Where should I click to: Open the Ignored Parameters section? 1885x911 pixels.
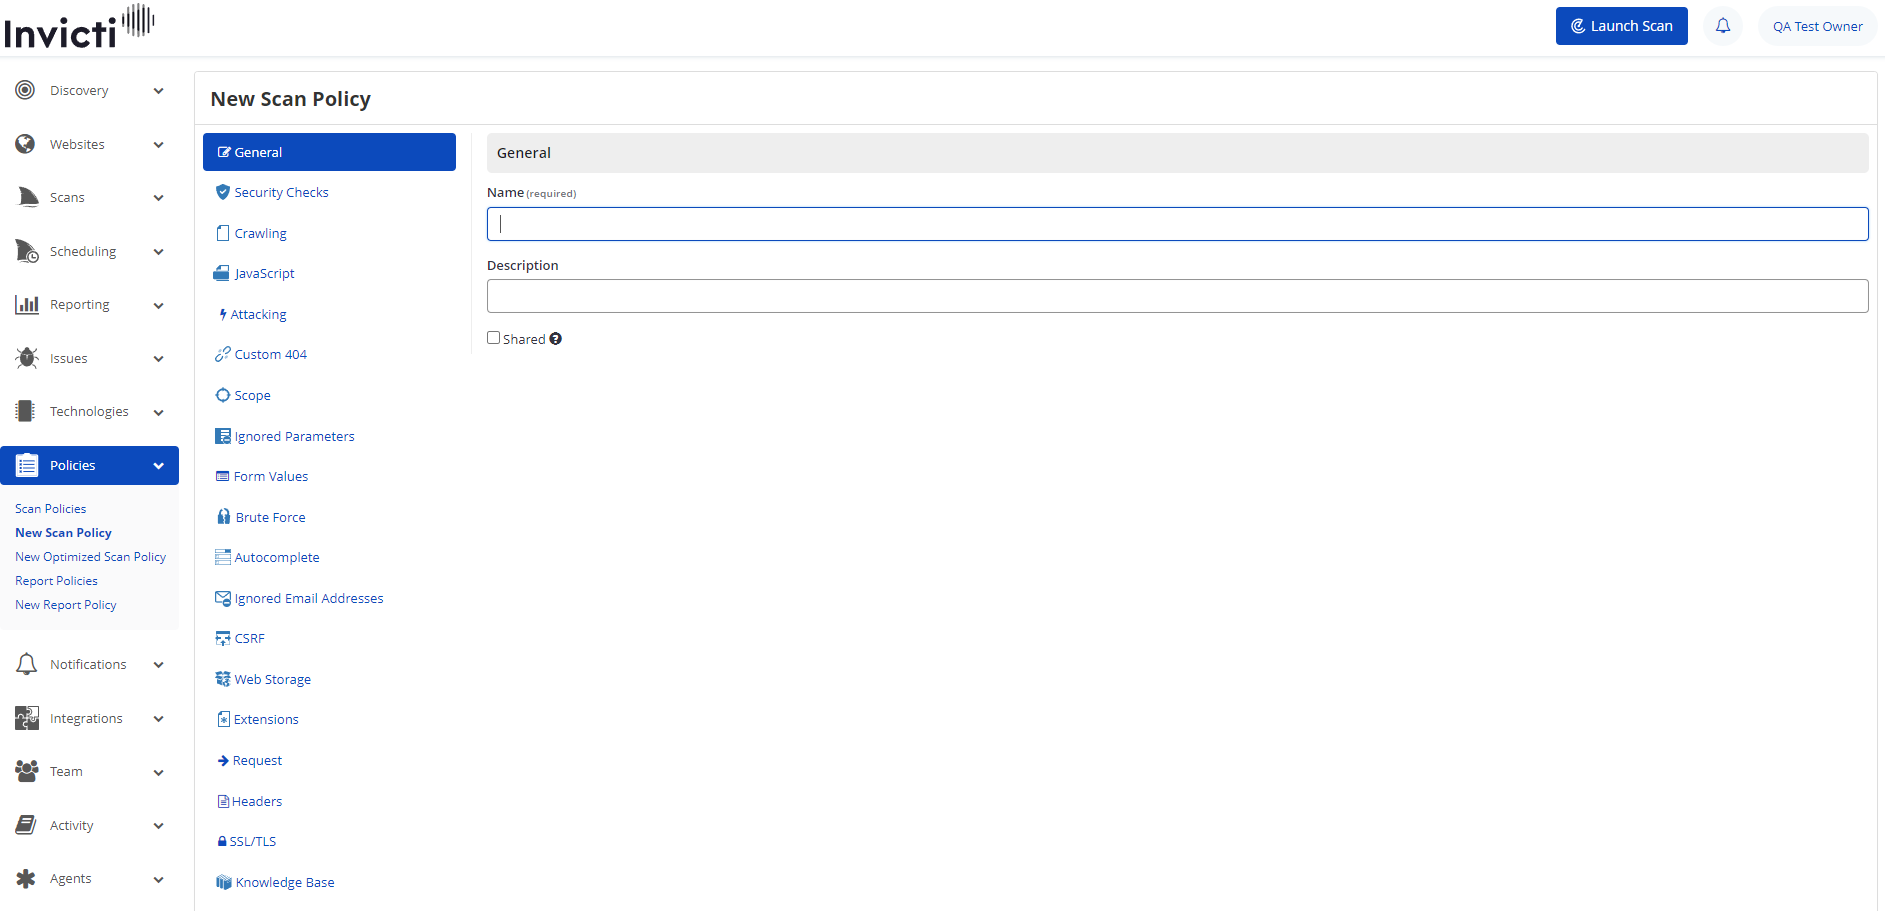tap(285, 436)
